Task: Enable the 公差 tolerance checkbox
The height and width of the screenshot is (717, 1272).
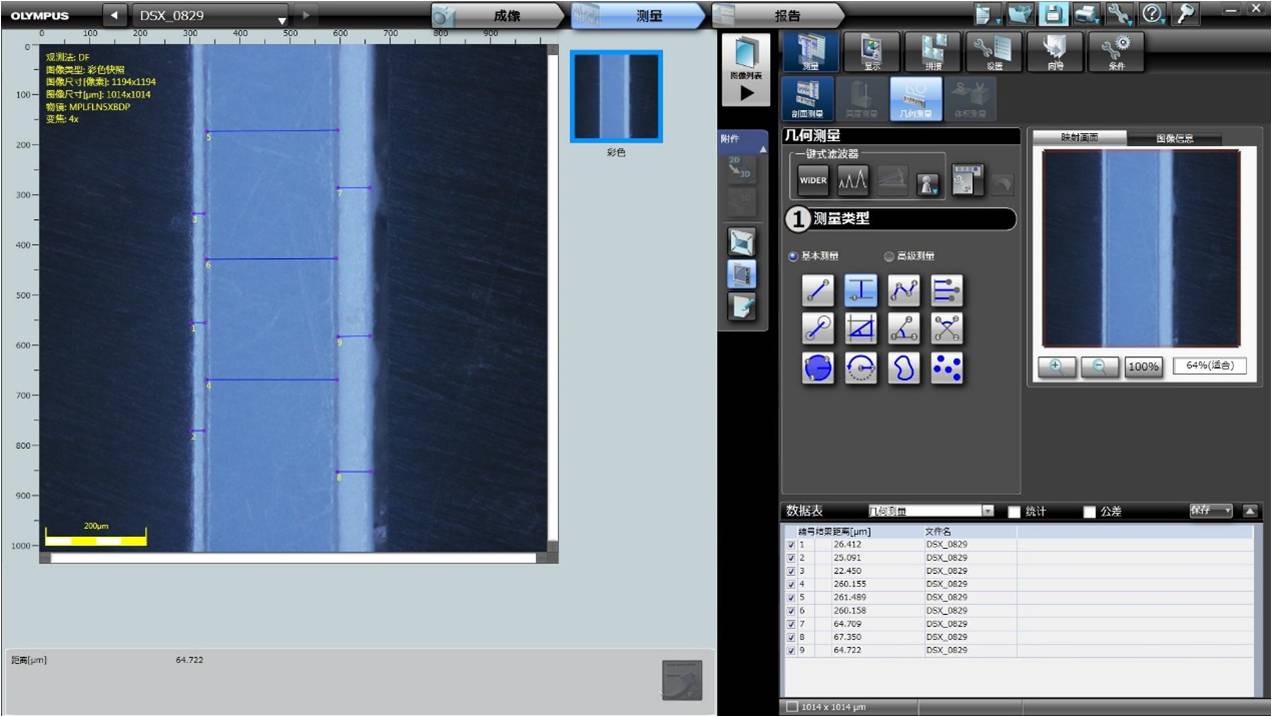Action: (x=1090, y=512)
